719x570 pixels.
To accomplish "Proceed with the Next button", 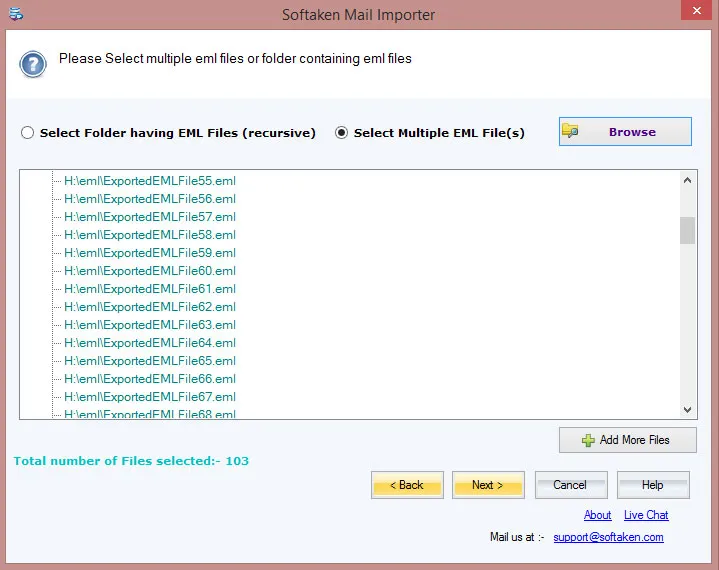I will tap(488, 485).
